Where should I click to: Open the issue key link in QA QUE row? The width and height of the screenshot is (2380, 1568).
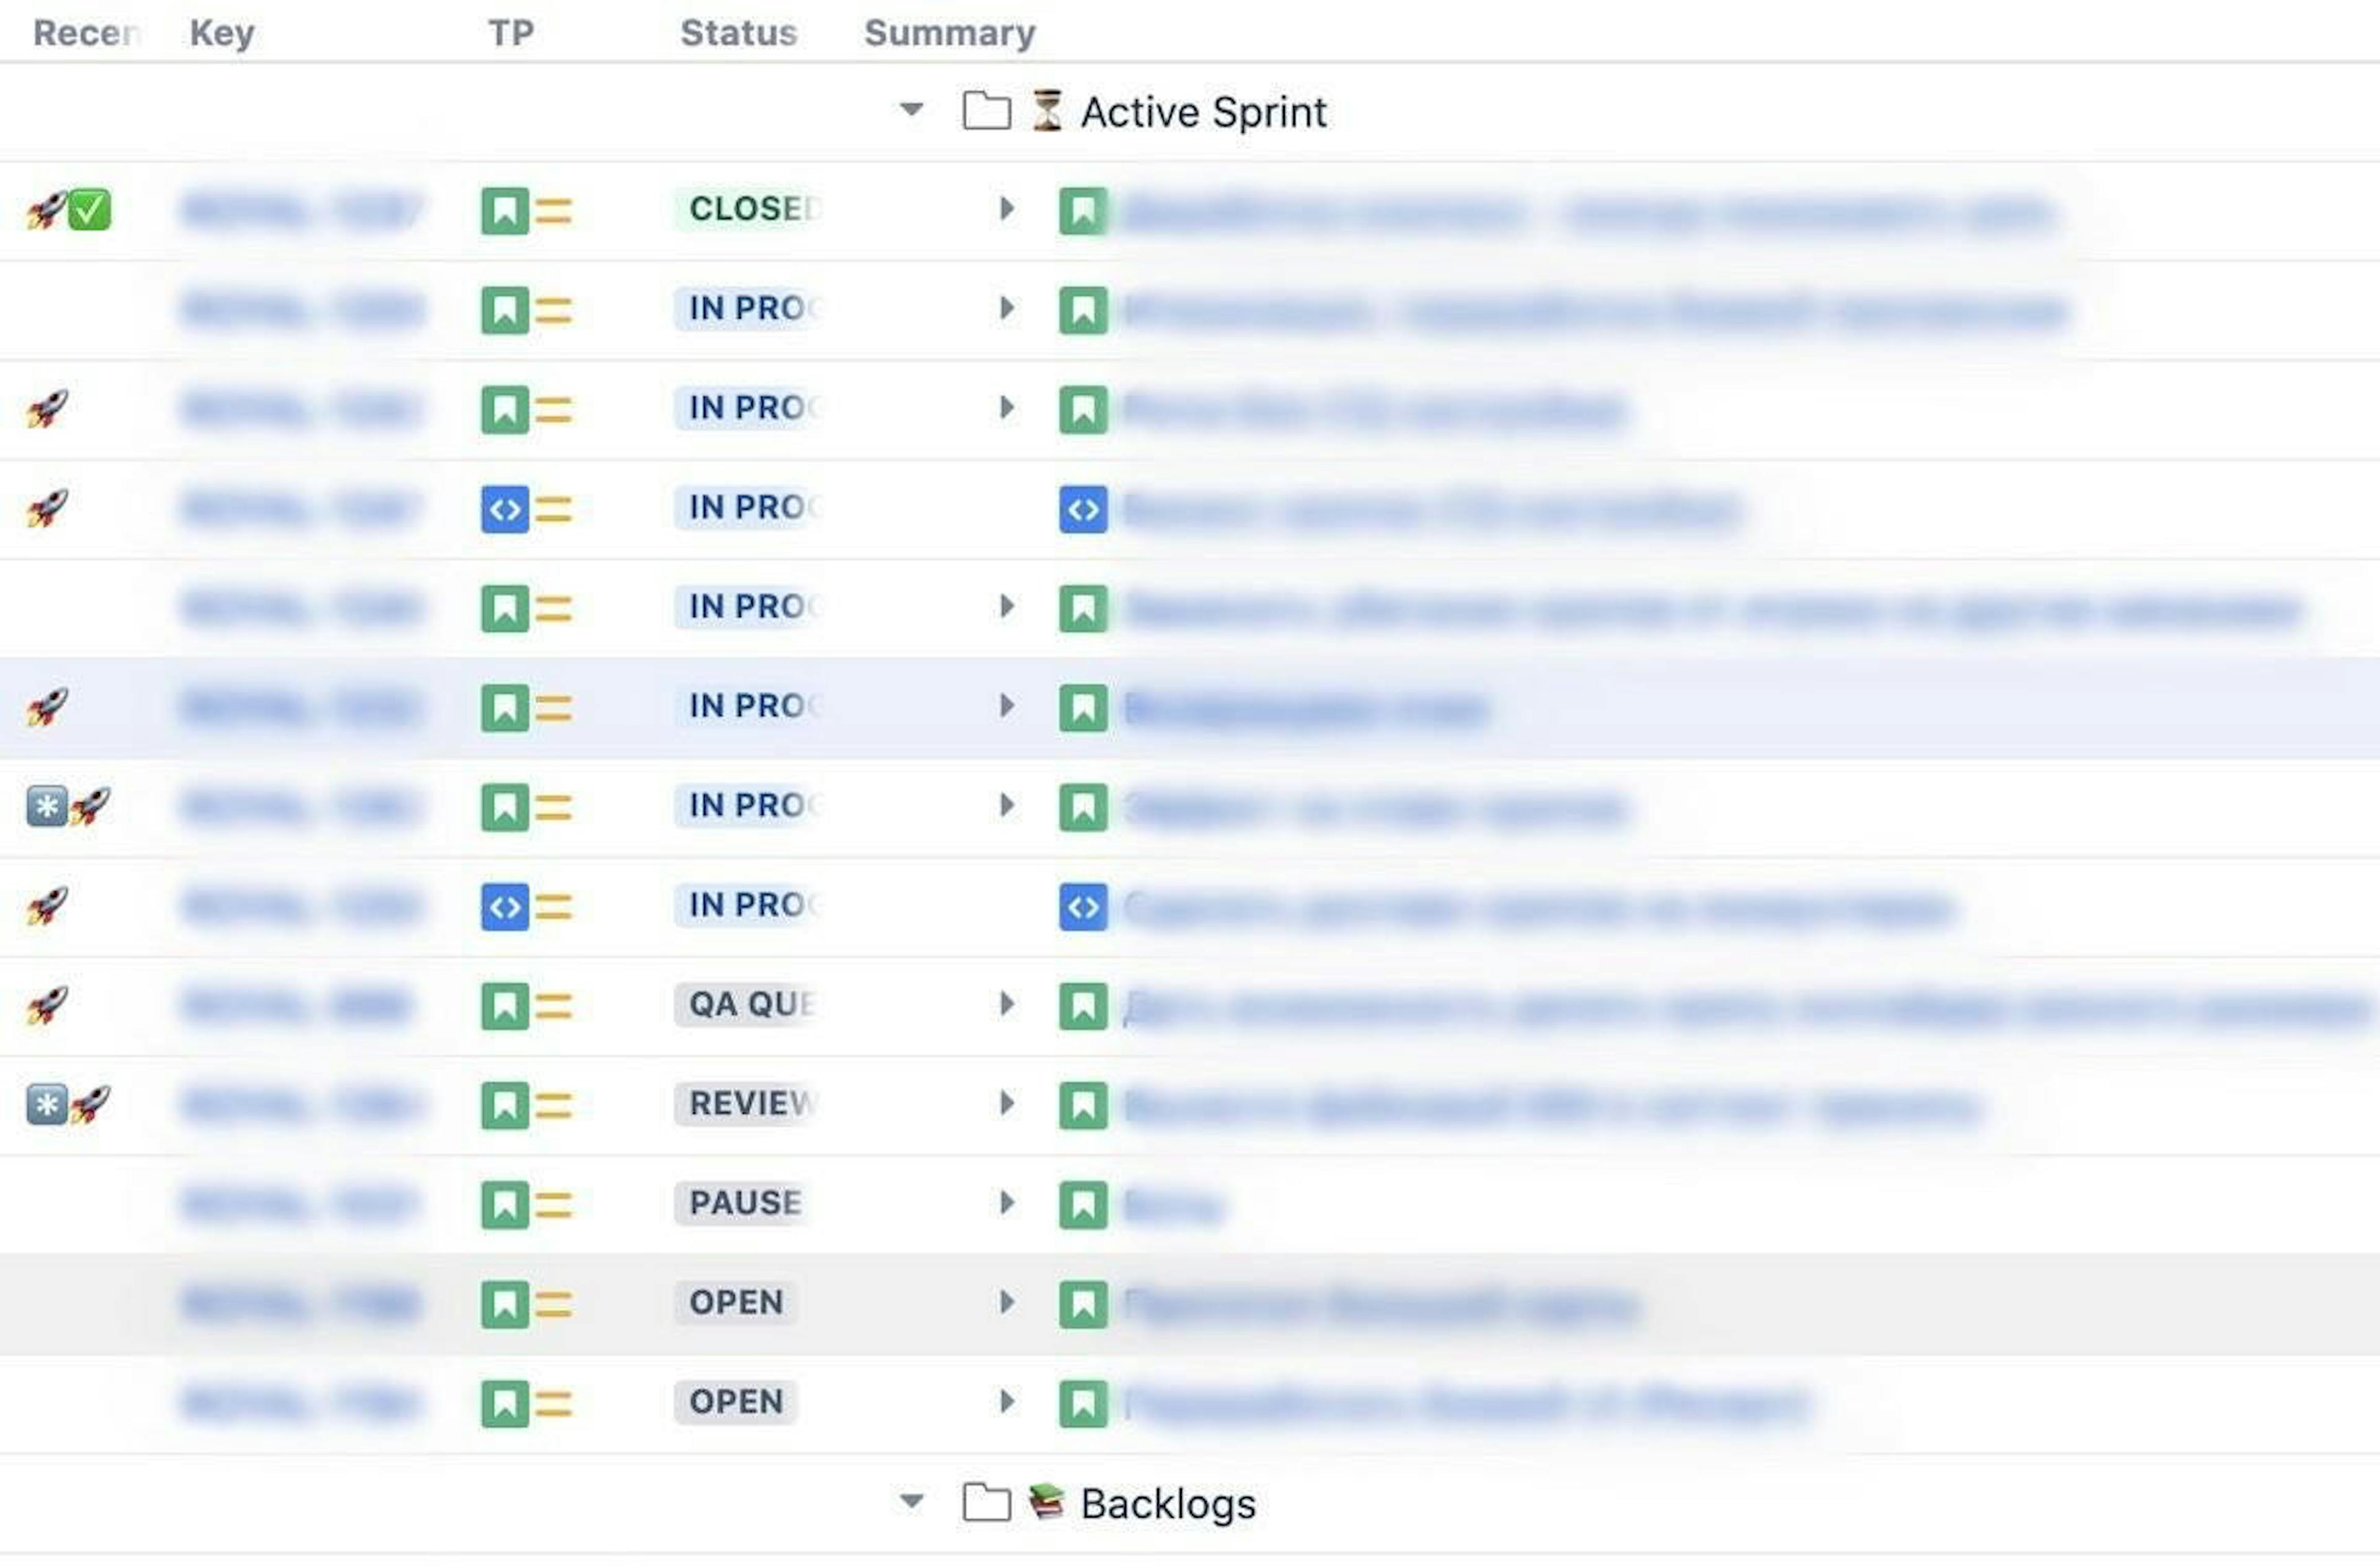[x=297, y=1006]
